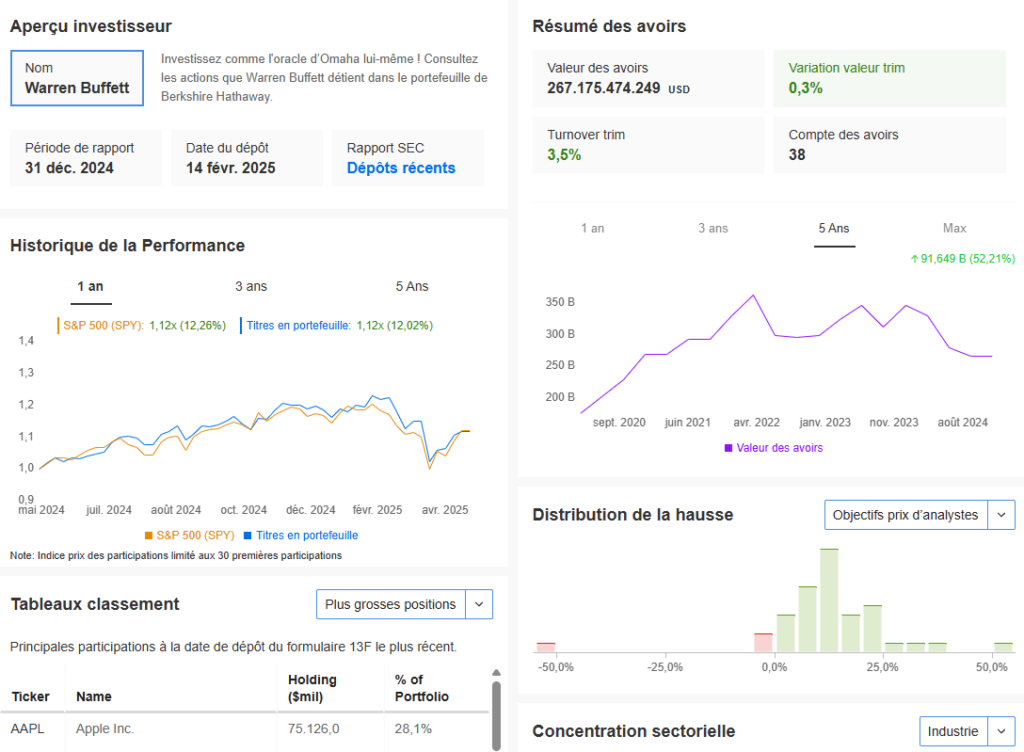Select Max range in holdings chart

954,229
